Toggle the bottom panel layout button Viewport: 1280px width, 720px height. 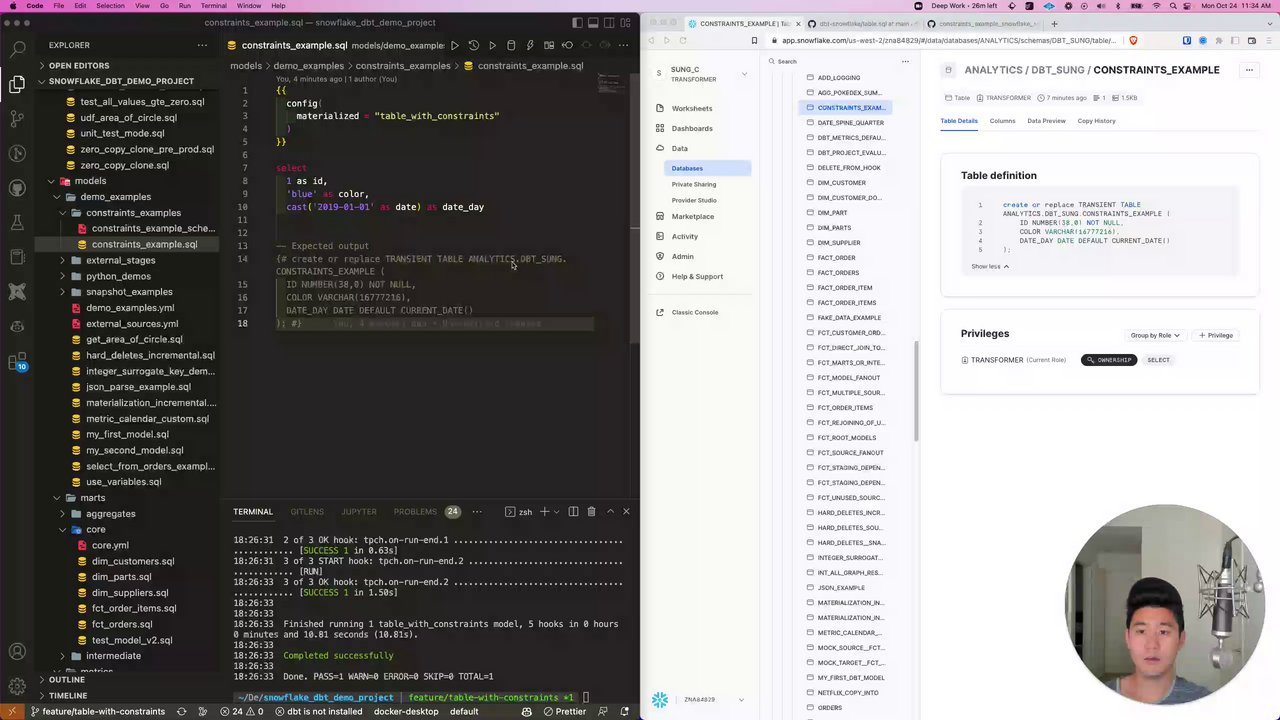(593, 23)
